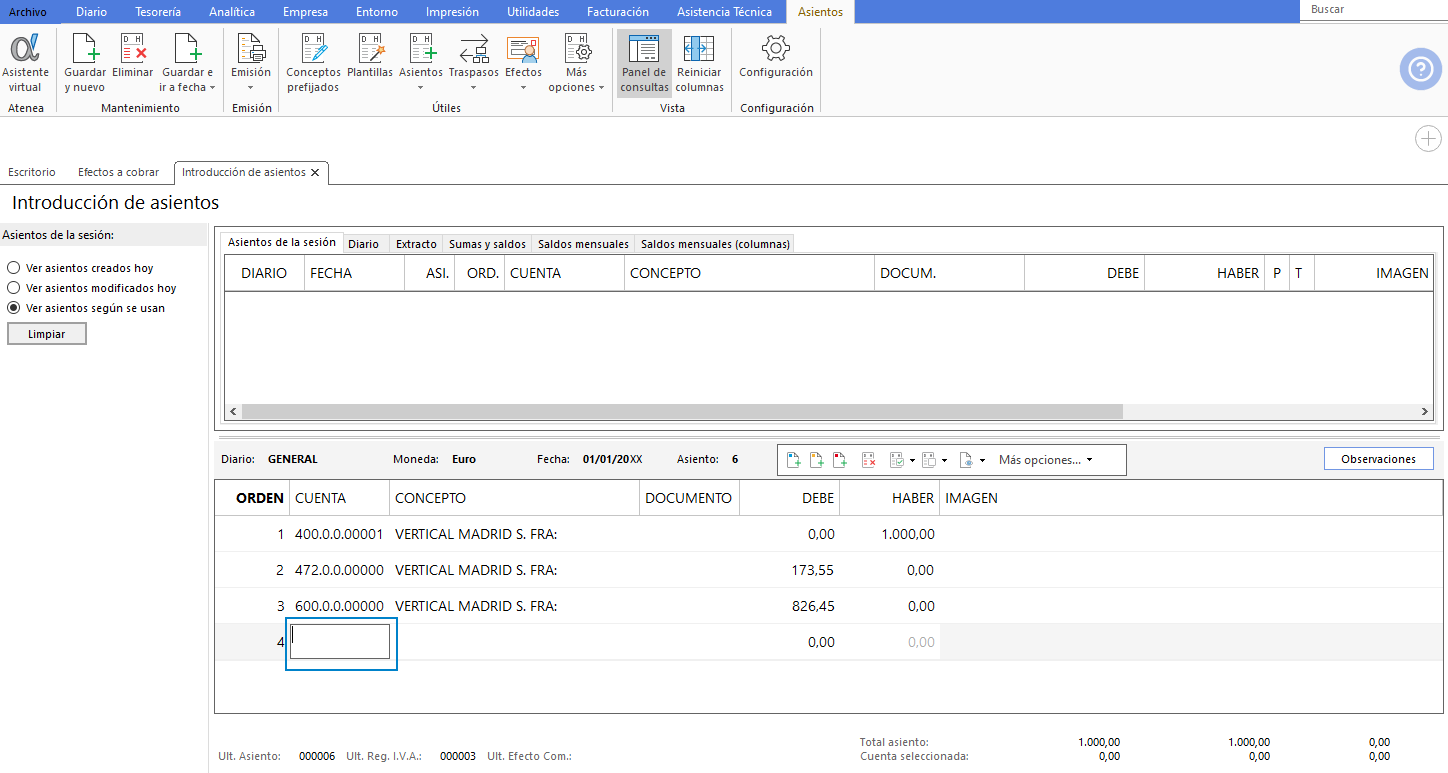Expand the Emisión dropdown arrow
The width and height of the screenshot is (1448, 773).
tap(251, 88)
